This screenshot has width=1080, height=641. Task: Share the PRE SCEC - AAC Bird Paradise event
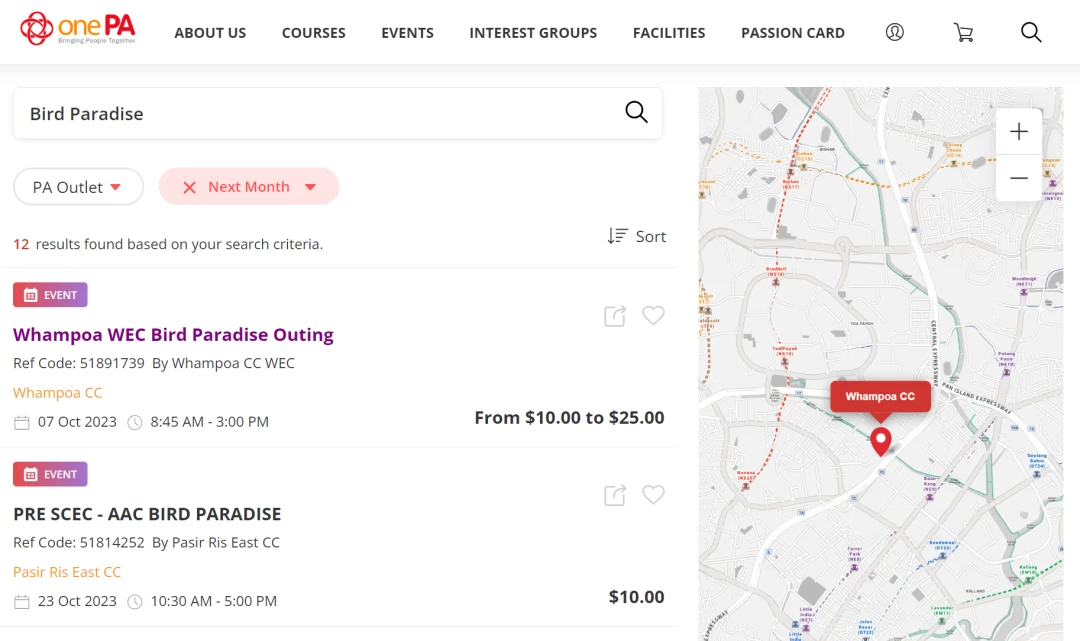pyautogui.click(x=614, y=495)
